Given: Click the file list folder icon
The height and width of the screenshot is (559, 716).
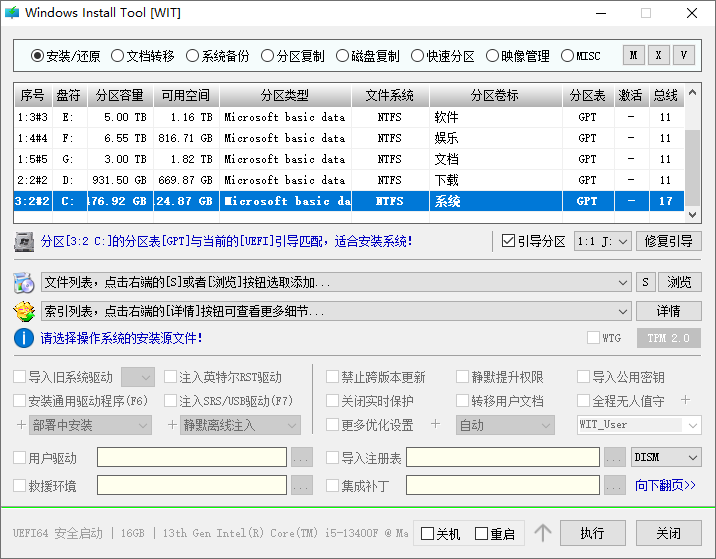Looking at the screenshot, I should (x=24, y=283).
